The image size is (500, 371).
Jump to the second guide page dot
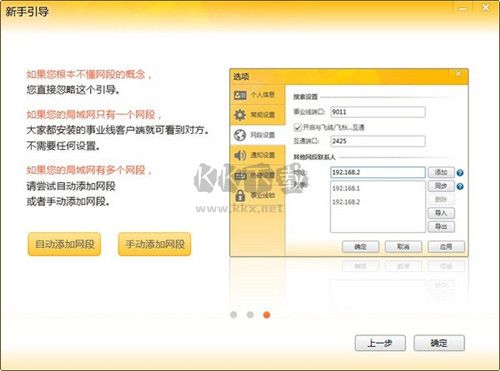(x=250, y=315)
